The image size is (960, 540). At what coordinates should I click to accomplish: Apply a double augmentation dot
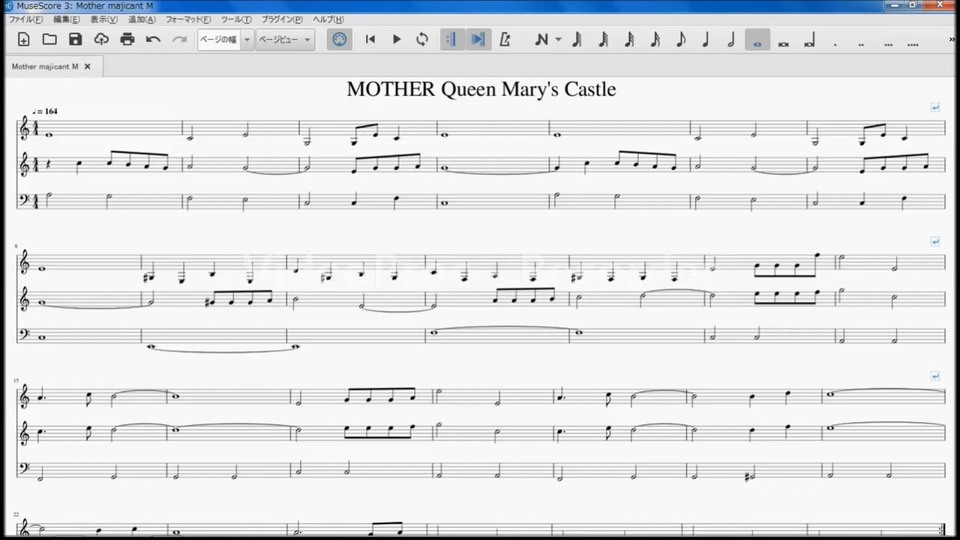click(x=861, y=43)
